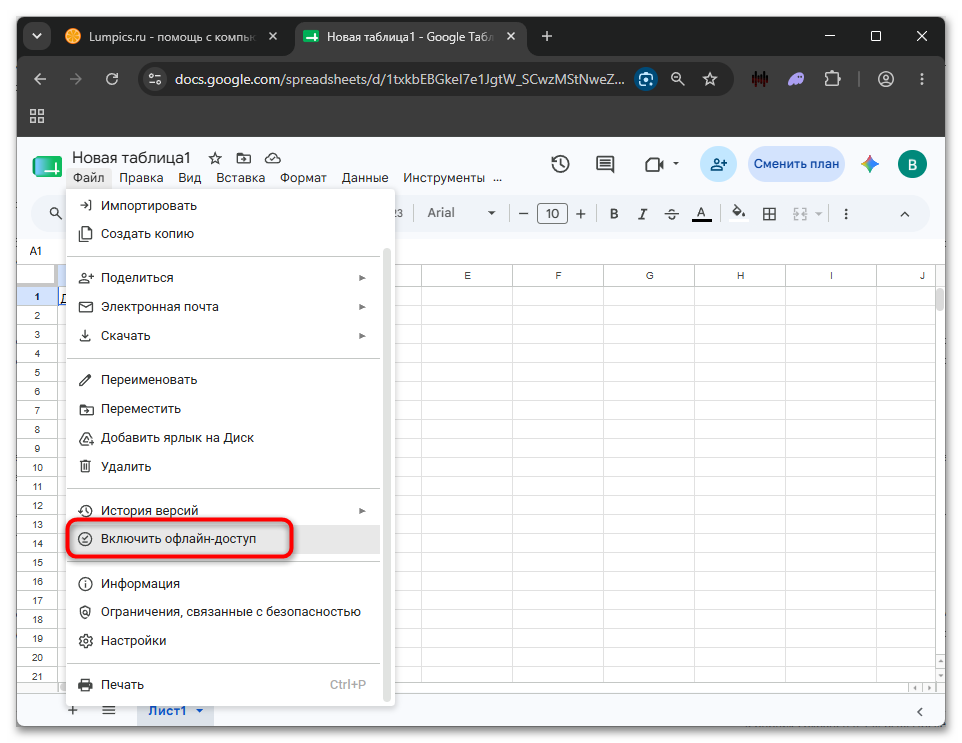Open the Вставка menu
962x743 pixels.
(x=240, y=178)
